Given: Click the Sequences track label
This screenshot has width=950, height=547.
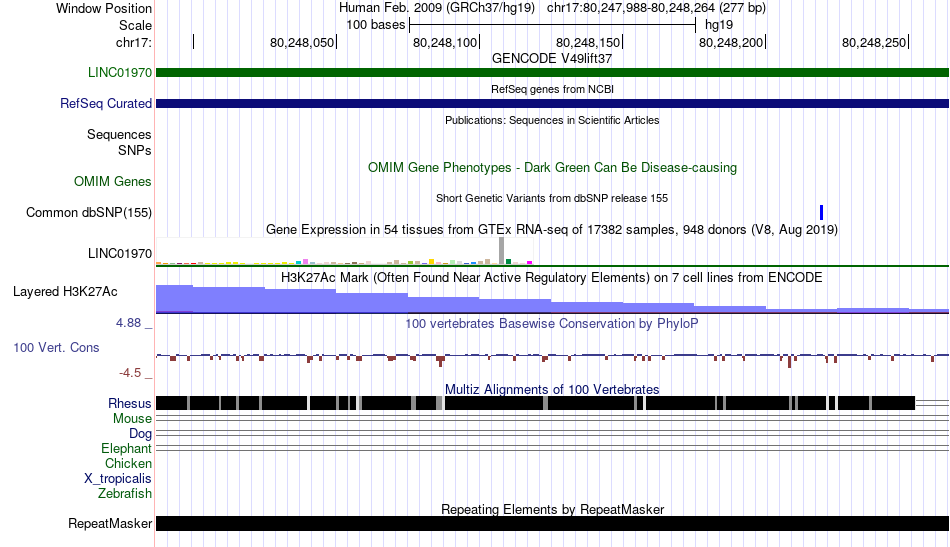Looking at the screenshot, I should 119,134.
